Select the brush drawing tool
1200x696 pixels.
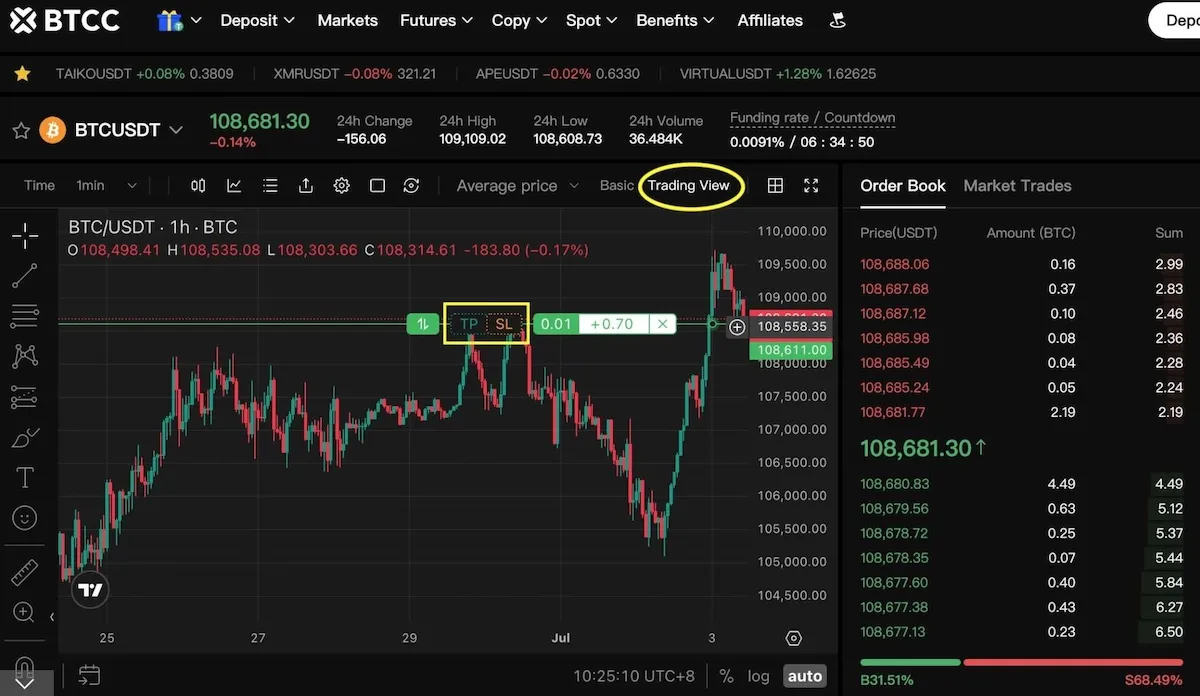[x=25, y=437]
